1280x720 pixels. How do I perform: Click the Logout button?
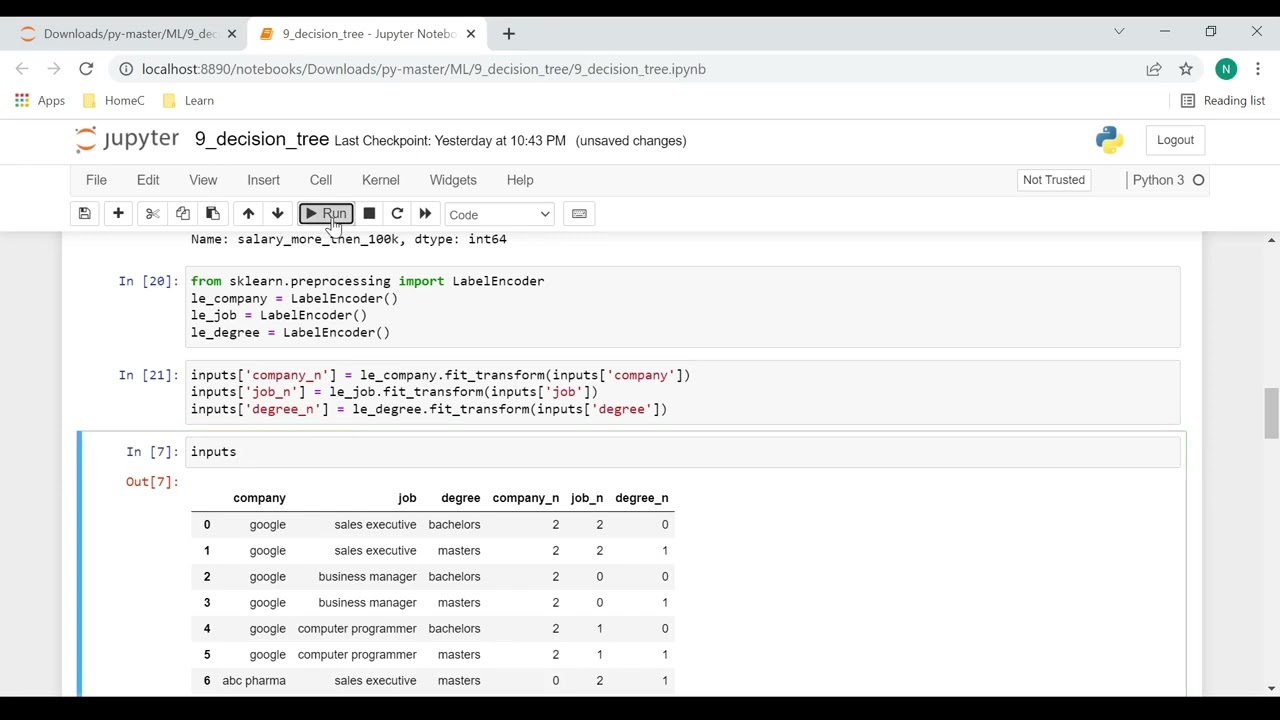tap(1175, 140)
